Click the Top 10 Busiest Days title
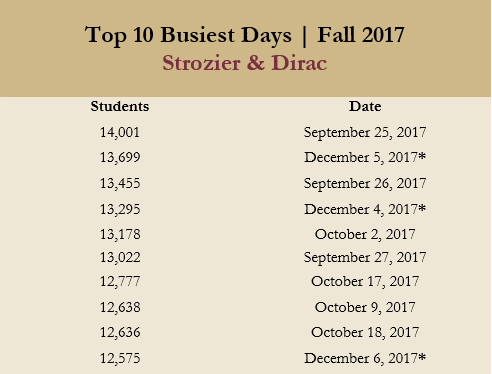 (244, 35)
